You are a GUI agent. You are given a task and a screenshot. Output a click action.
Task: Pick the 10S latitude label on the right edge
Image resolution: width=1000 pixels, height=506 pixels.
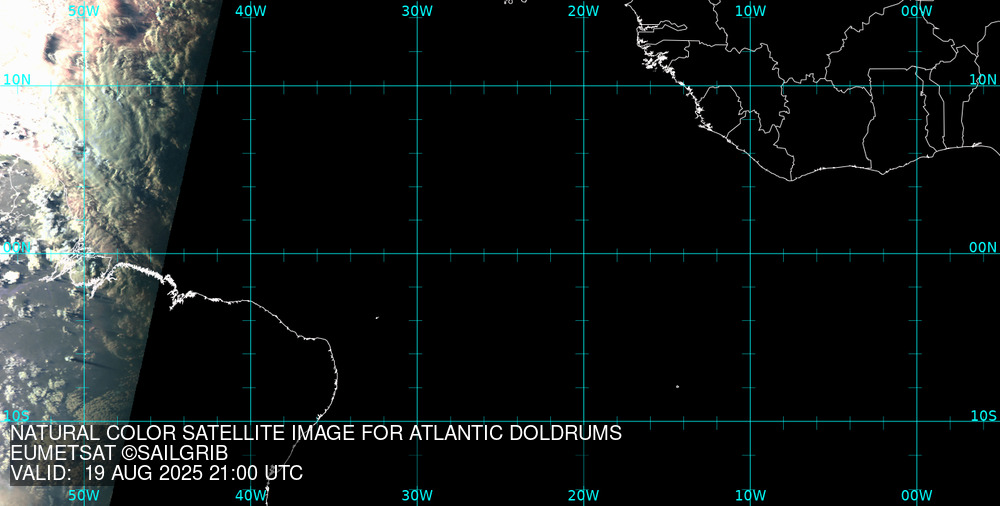tap(983, 416)
